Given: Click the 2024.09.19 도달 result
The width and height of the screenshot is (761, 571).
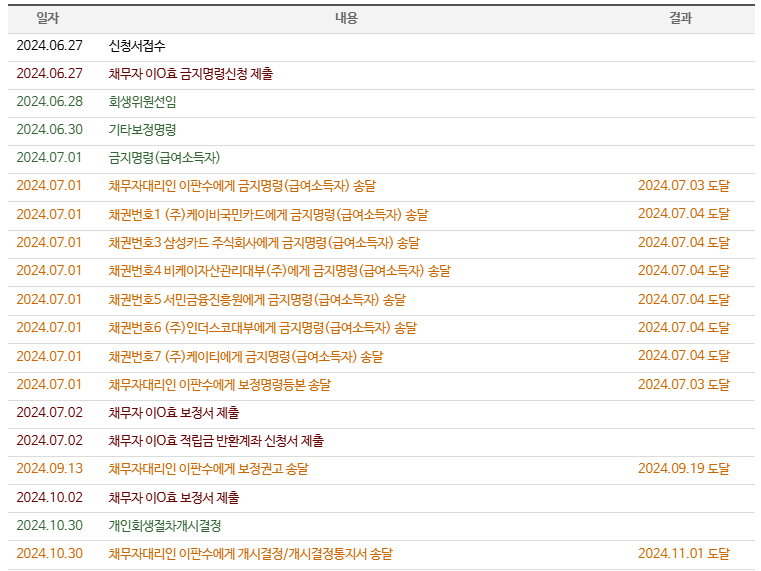Looking at the screenshot, I should point(684,469).
